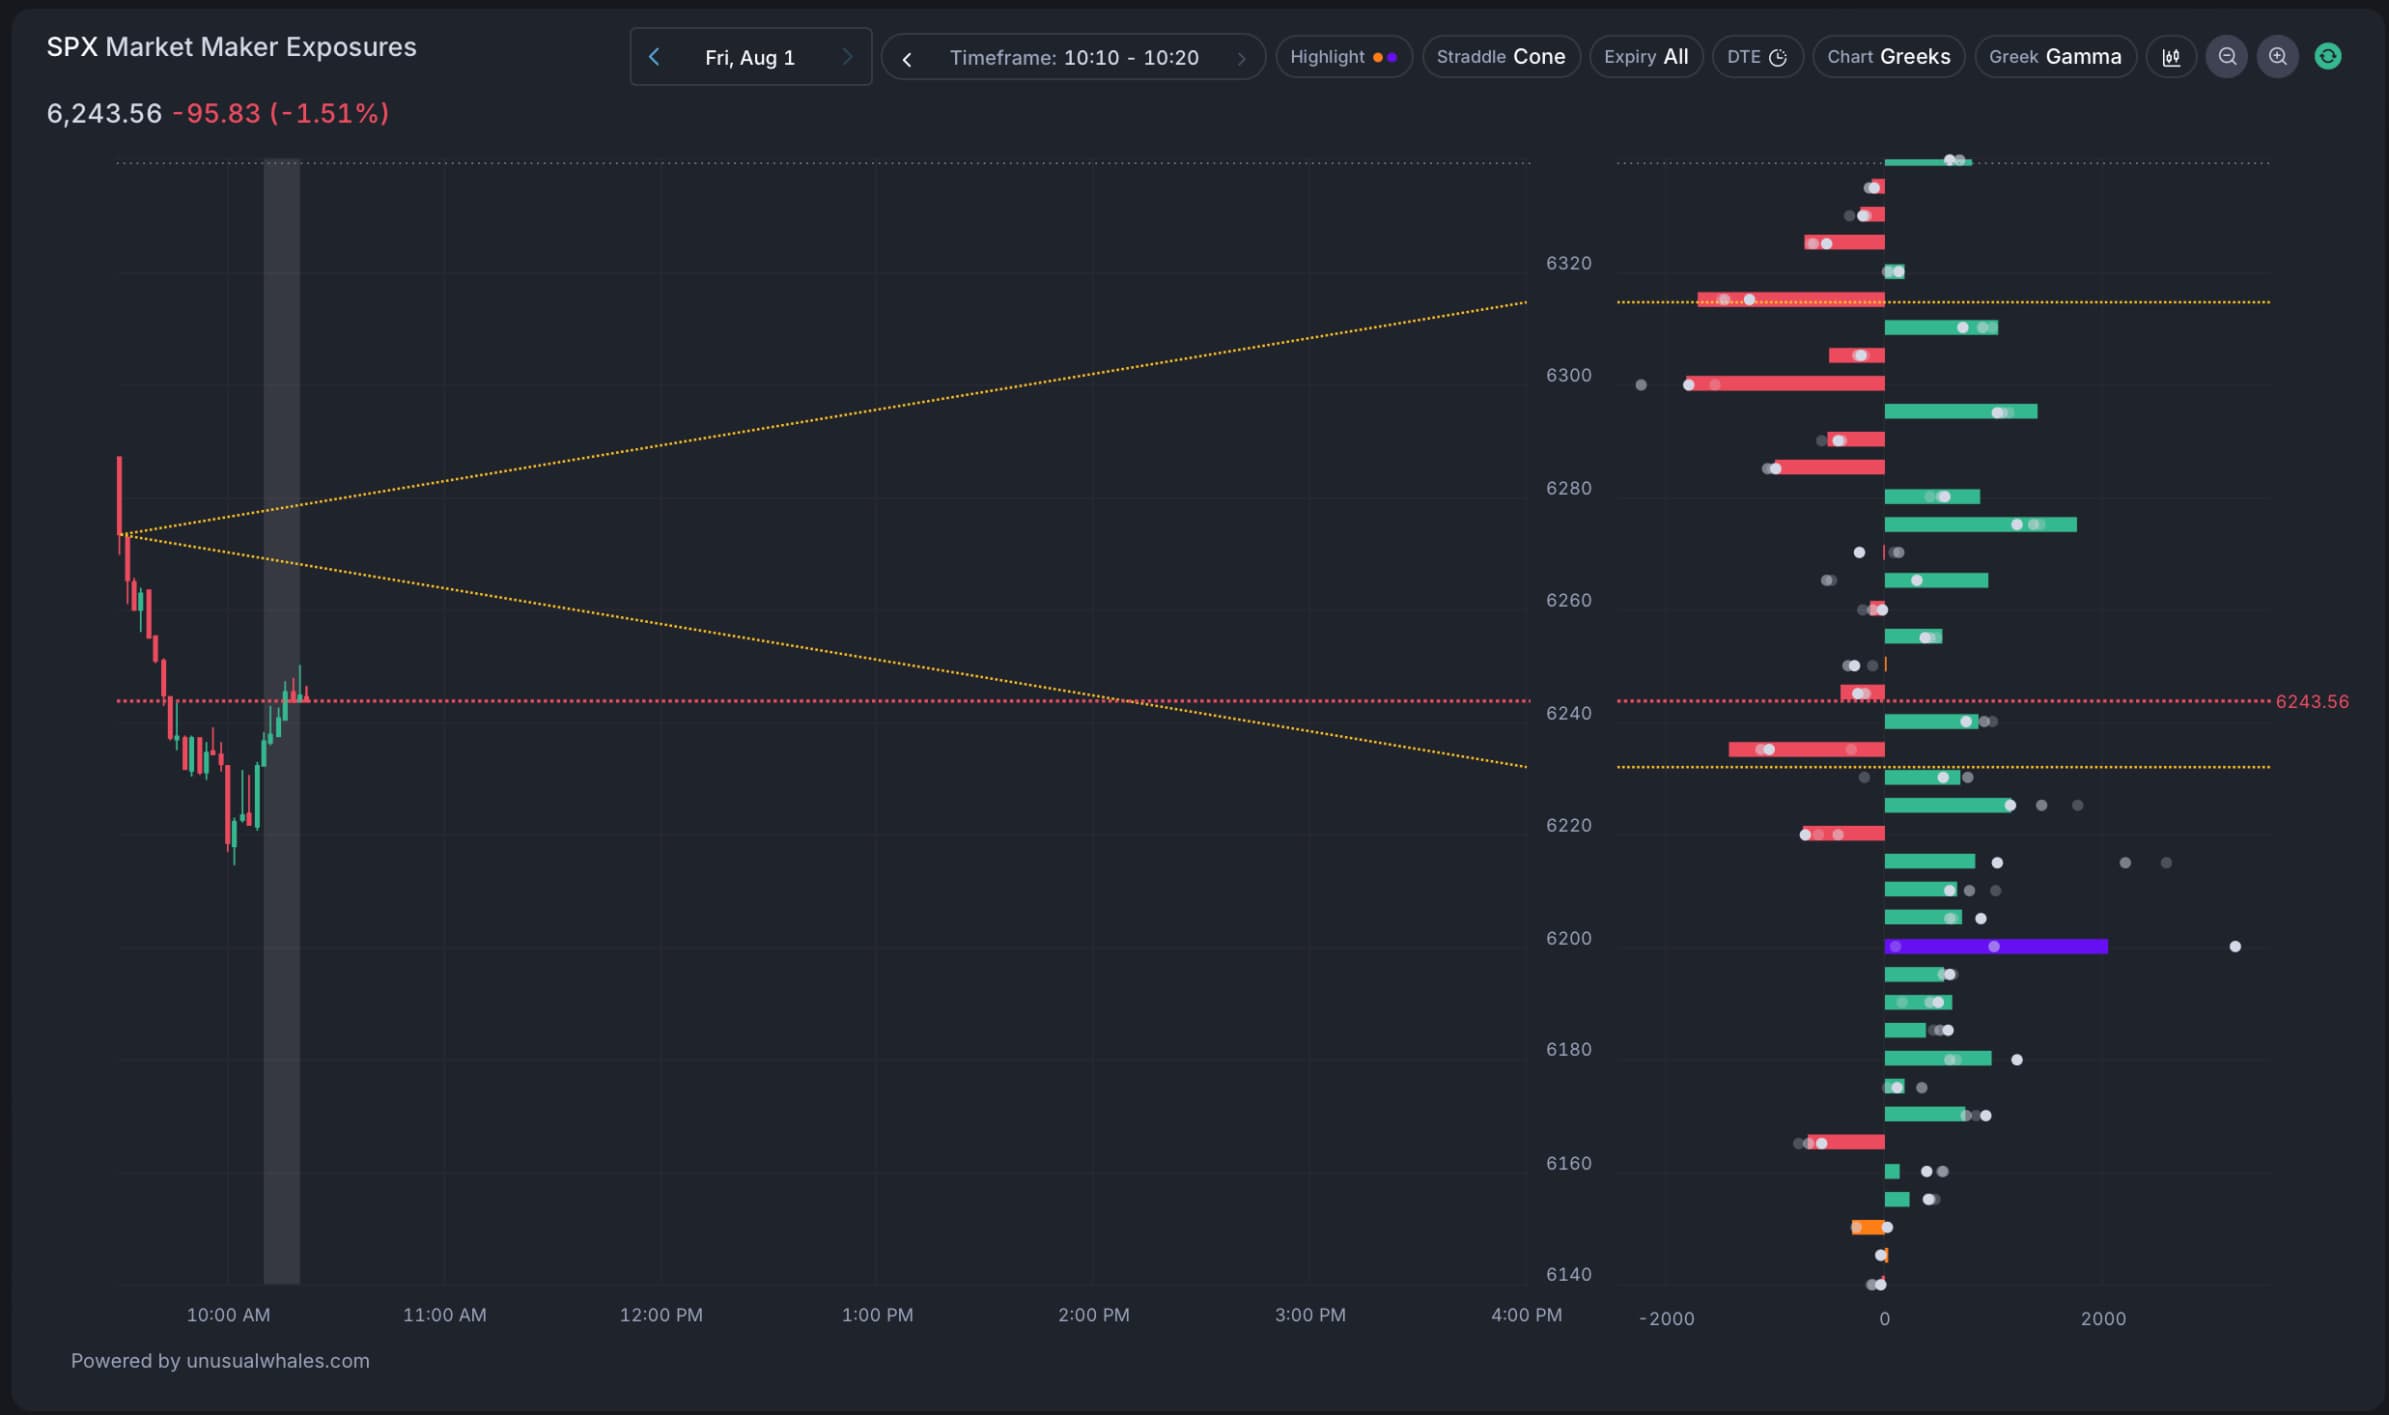Toggle the Highlight dots option

click(x=1343, y=57)
